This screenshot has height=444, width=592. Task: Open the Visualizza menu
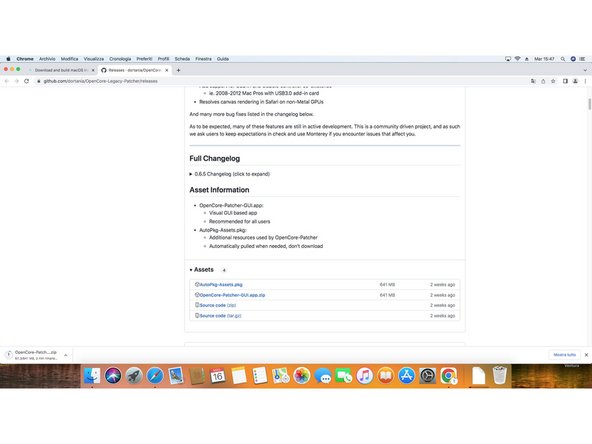pos(94,59)
